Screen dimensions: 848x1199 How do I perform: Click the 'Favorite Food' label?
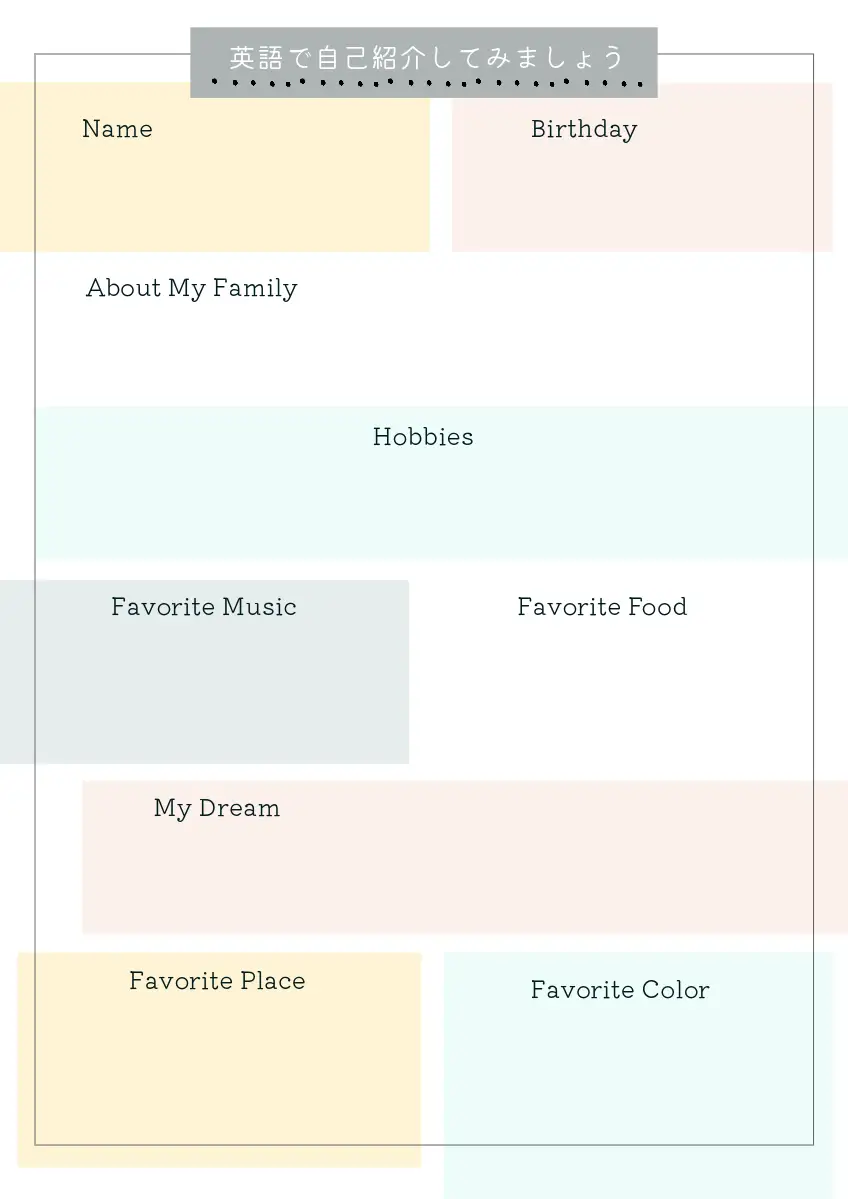click(602, 607)
